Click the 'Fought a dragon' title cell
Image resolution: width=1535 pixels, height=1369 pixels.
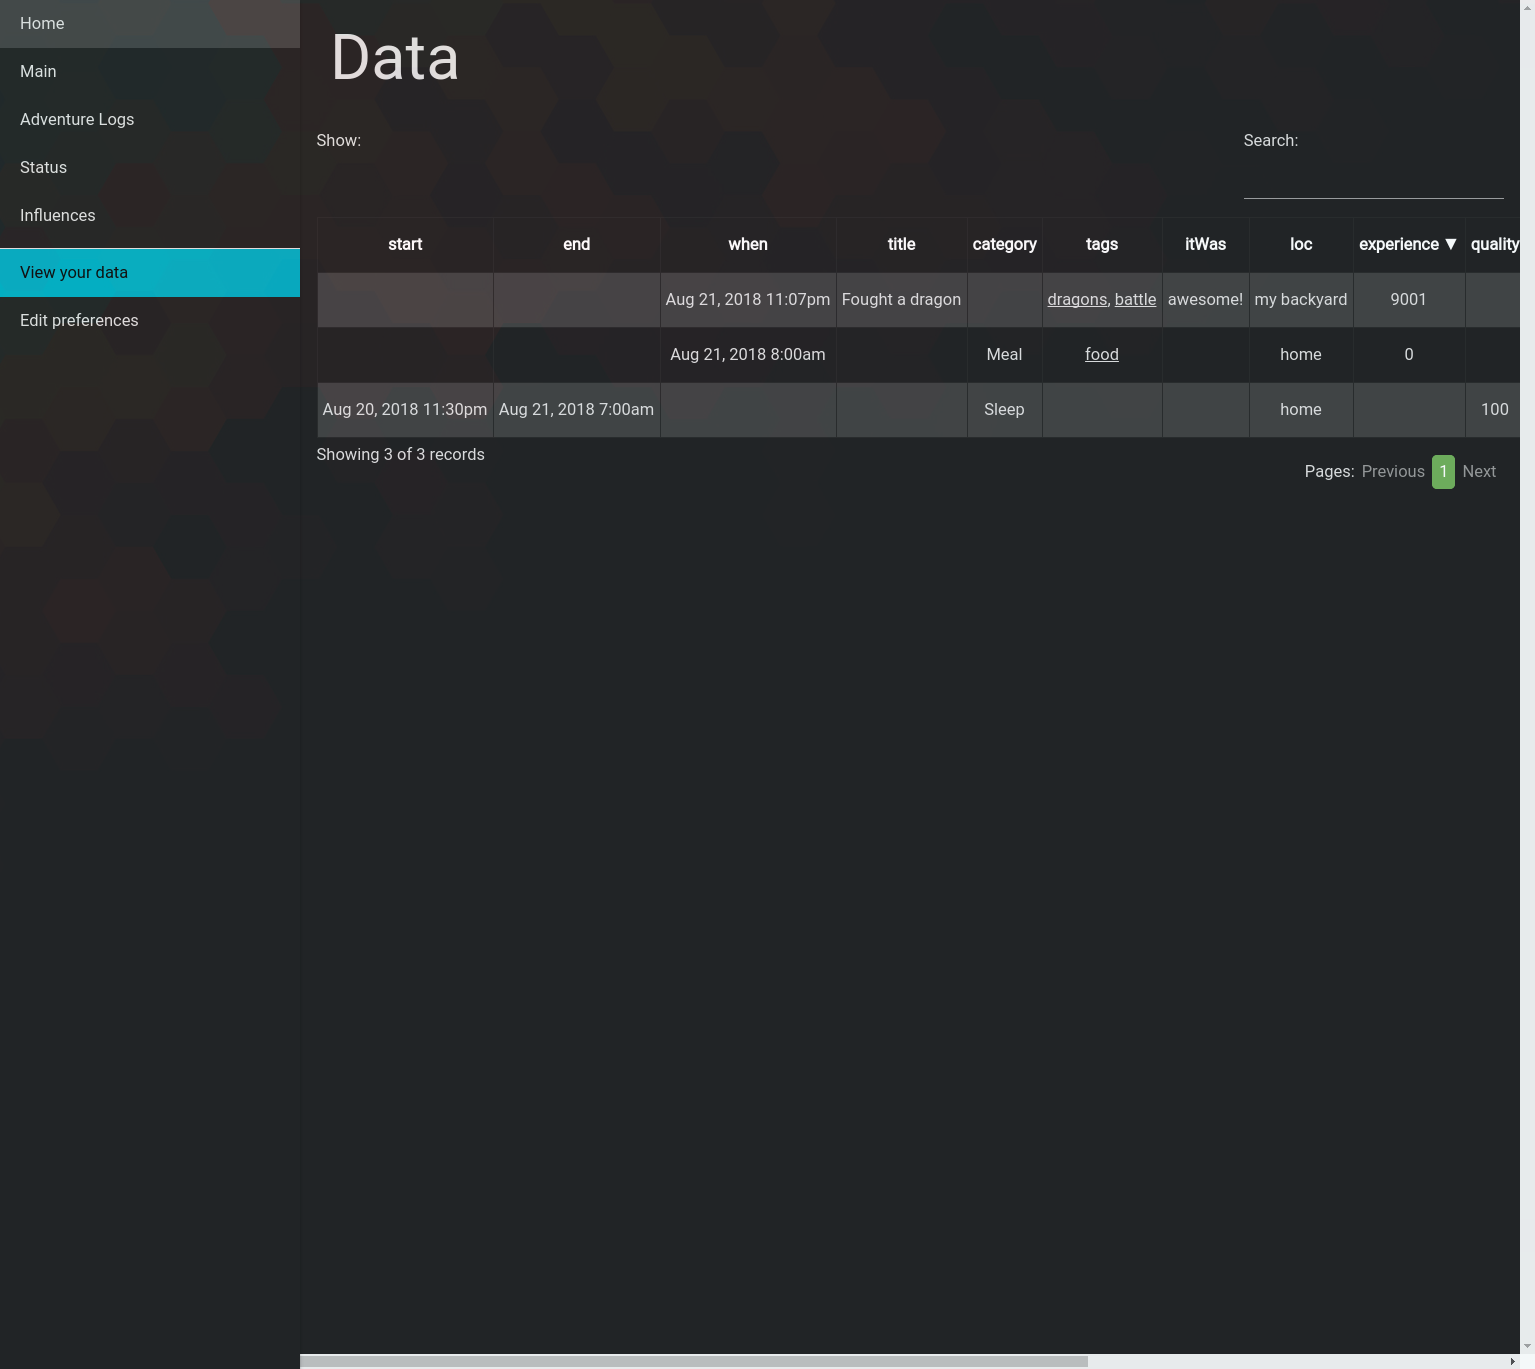click(901, 299)
